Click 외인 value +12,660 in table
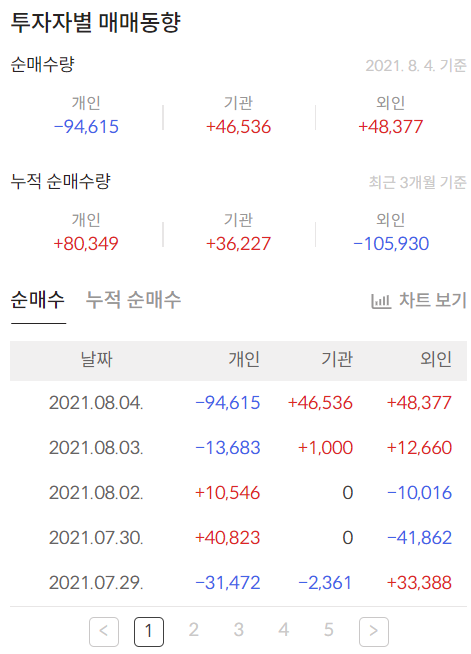 pyautogui.click(x=419, y=448)
